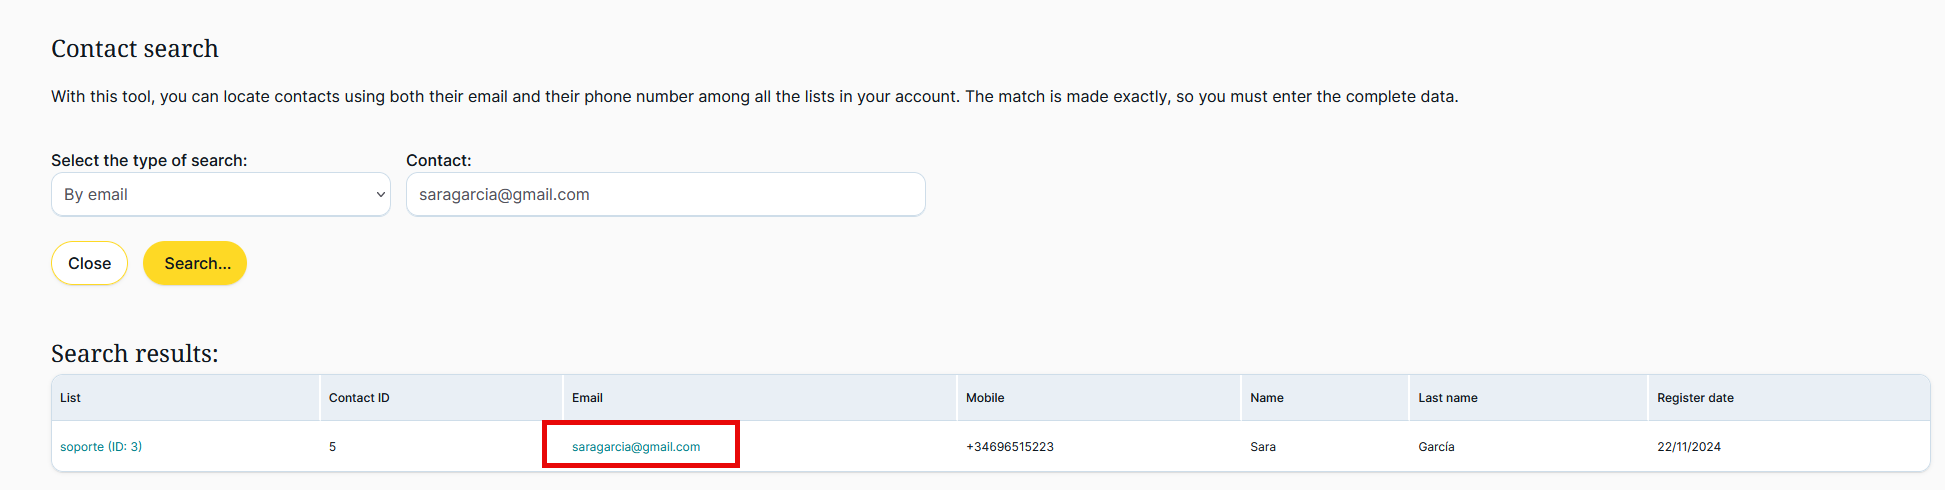
Task: Click the mobile number +34696515223
Action: 1010,447
